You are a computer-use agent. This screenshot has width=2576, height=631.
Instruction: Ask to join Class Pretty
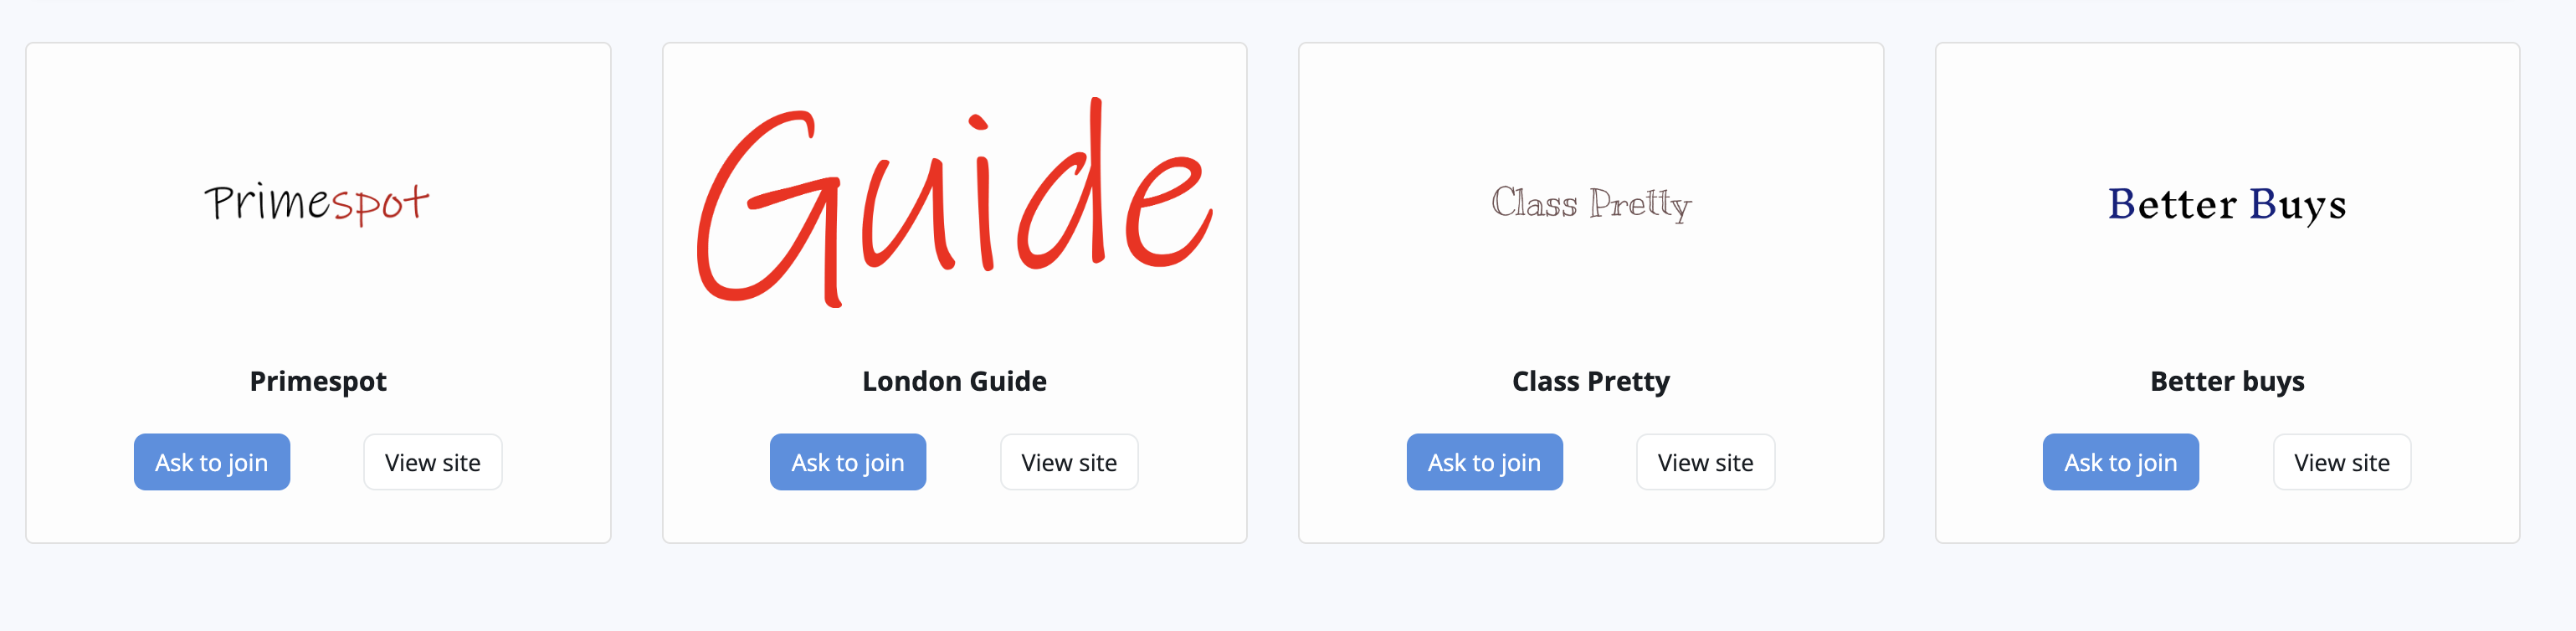pyautogui.click(x=1484, y=462)
